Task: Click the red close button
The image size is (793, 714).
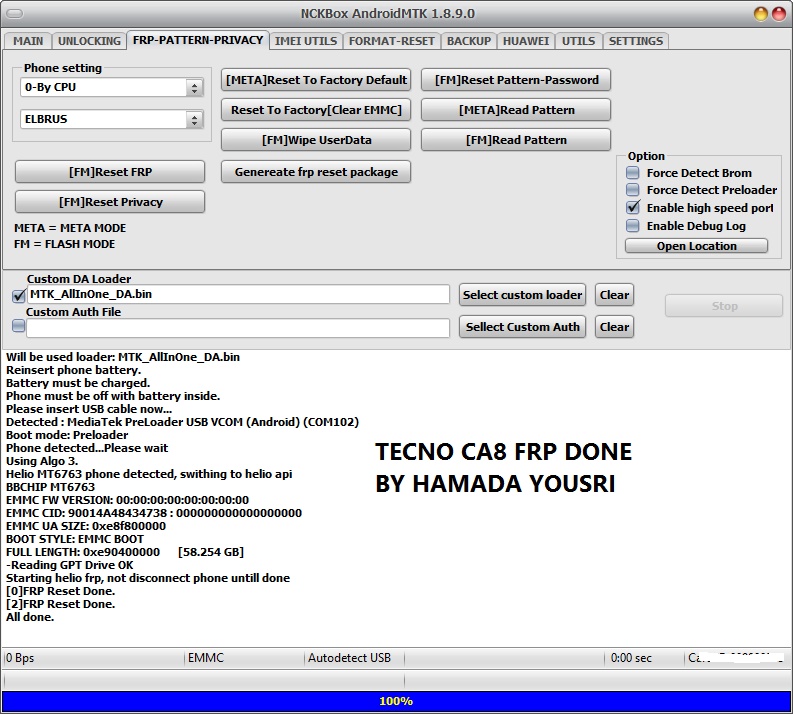Action: (779, 14)
